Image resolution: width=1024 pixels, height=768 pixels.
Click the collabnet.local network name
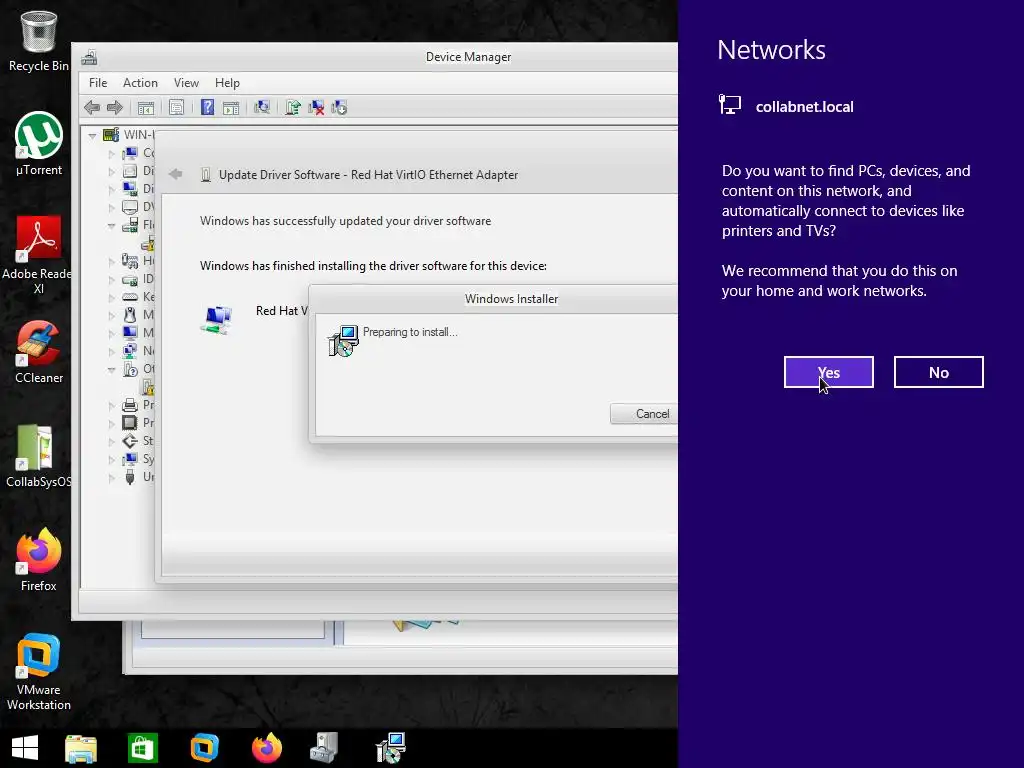coord(804,106)
